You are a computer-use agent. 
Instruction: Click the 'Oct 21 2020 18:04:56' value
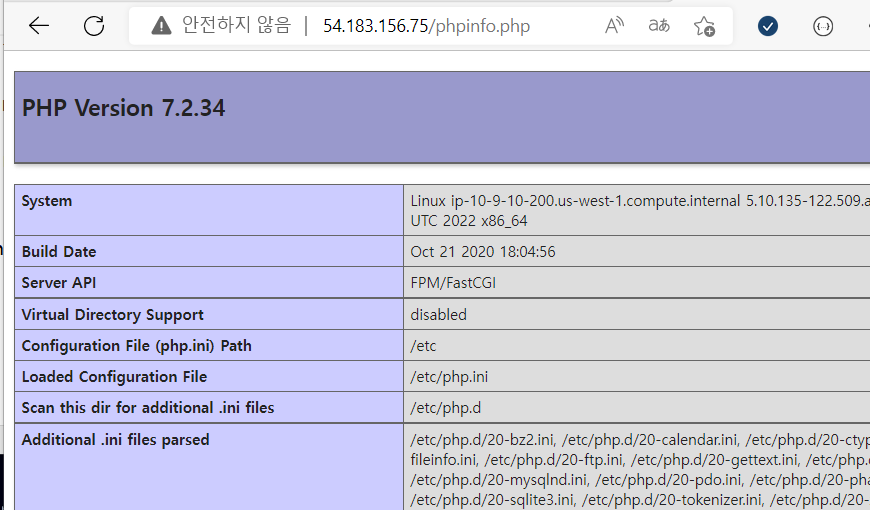(483, 251)
